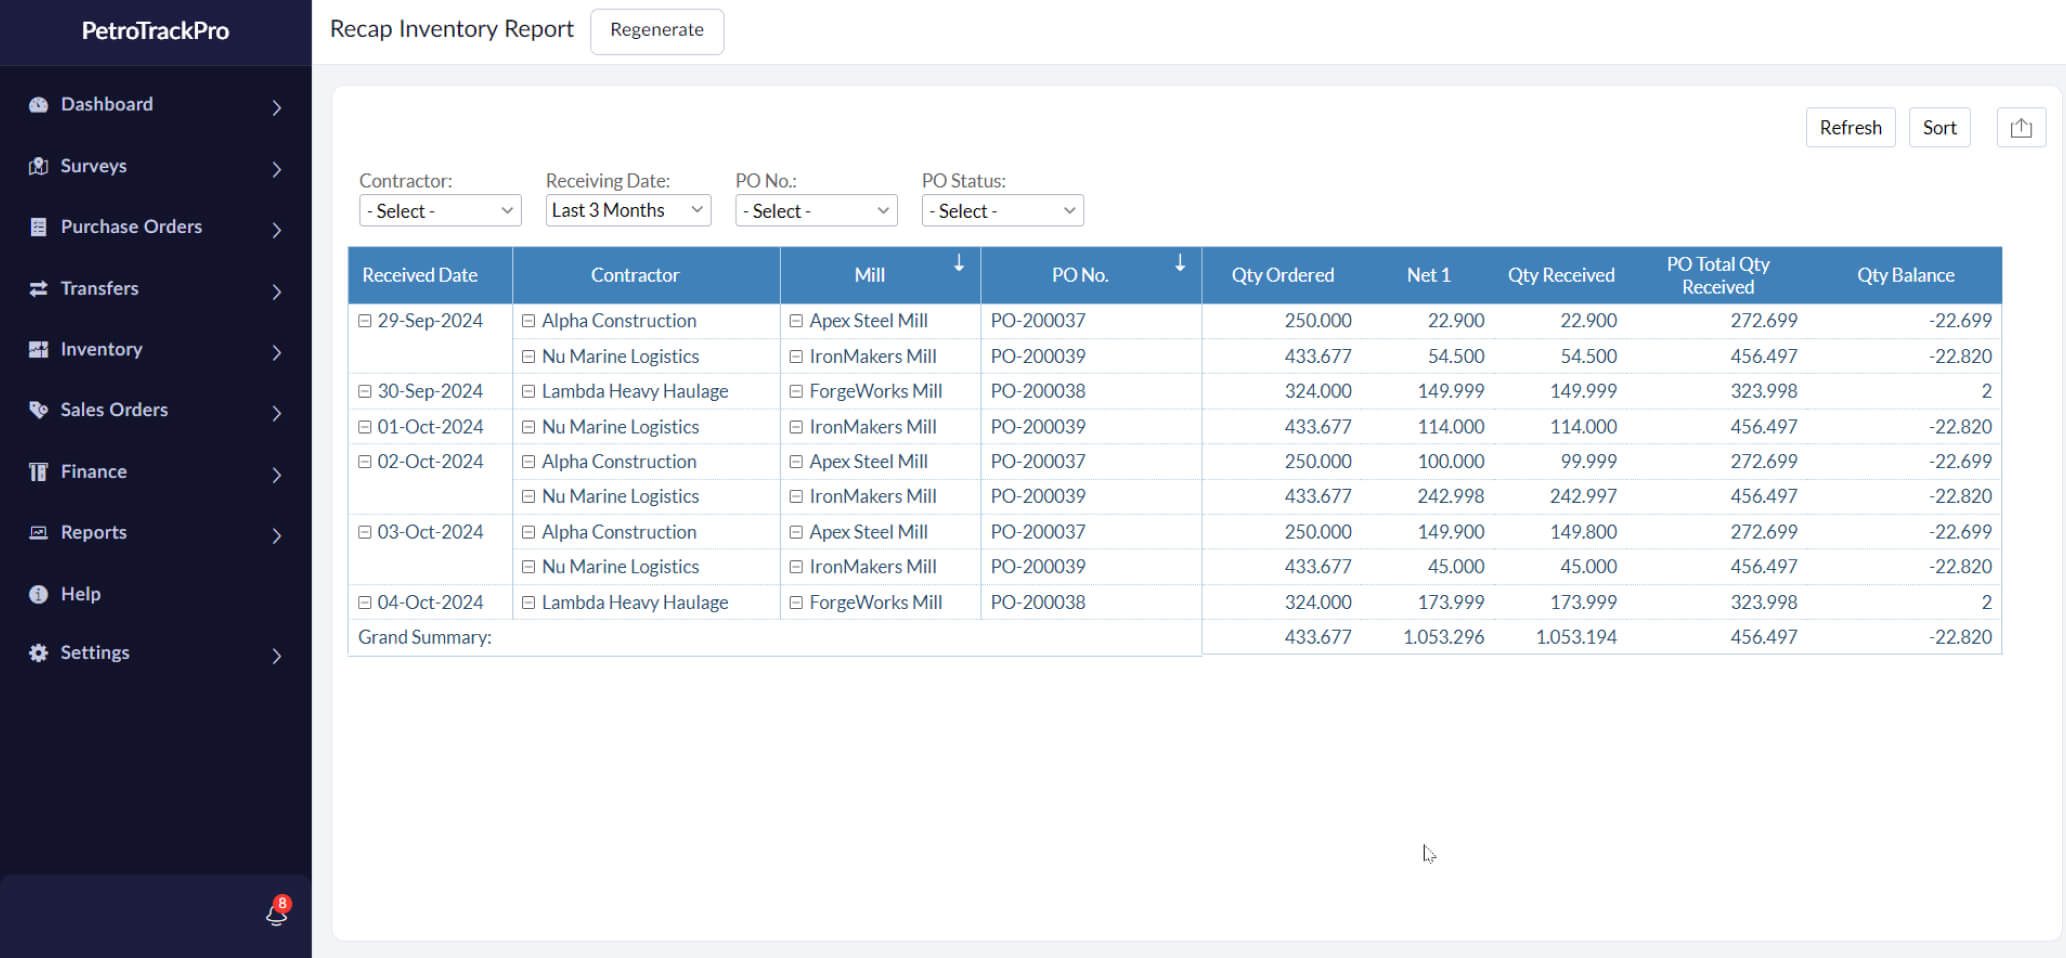2066x958 pixels.
Task: Click the Regenerate button
Action: click(656, 31)
